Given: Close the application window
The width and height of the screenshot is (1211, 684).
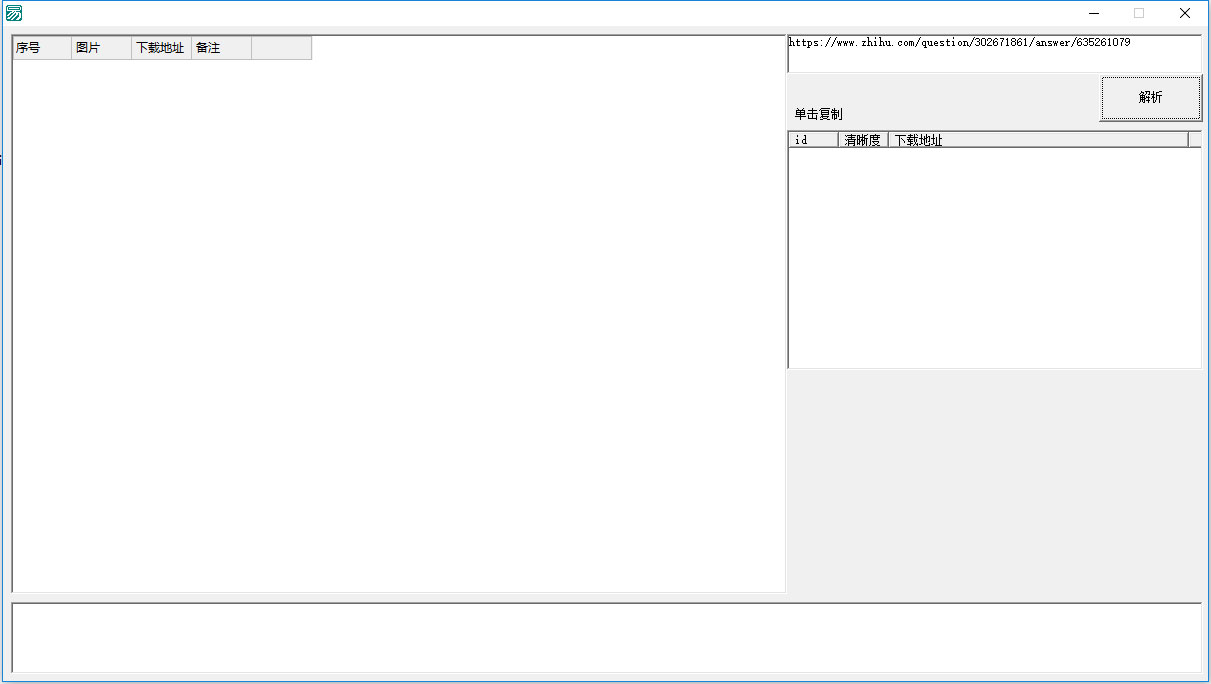Looking at the screenshot, I should pos(1185,13).
